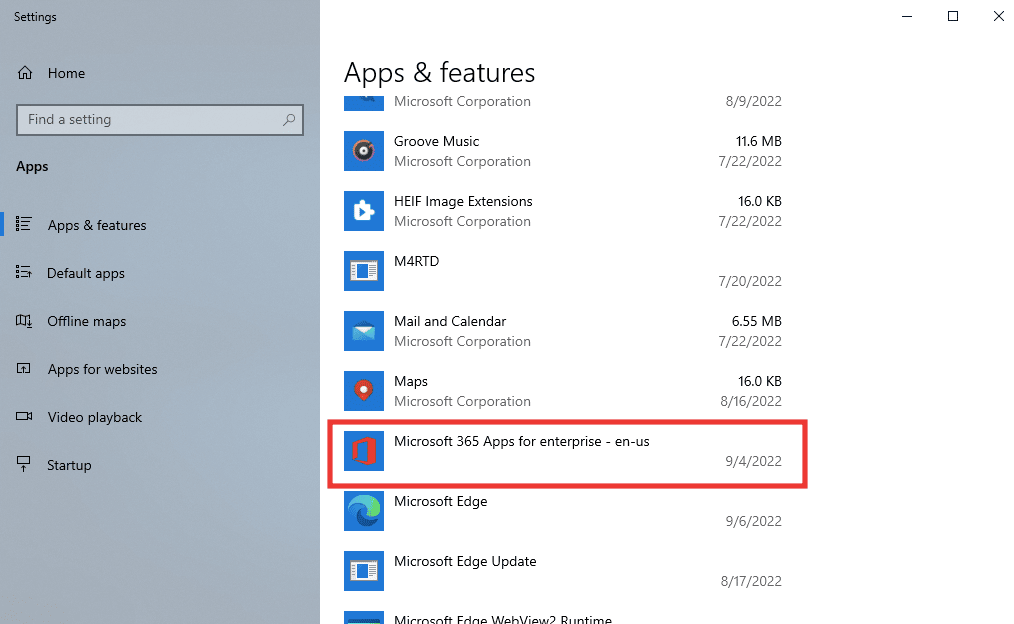Click the Startup sidebar icon
This screenshot has width=1014, height=624.
click(23, 465)
